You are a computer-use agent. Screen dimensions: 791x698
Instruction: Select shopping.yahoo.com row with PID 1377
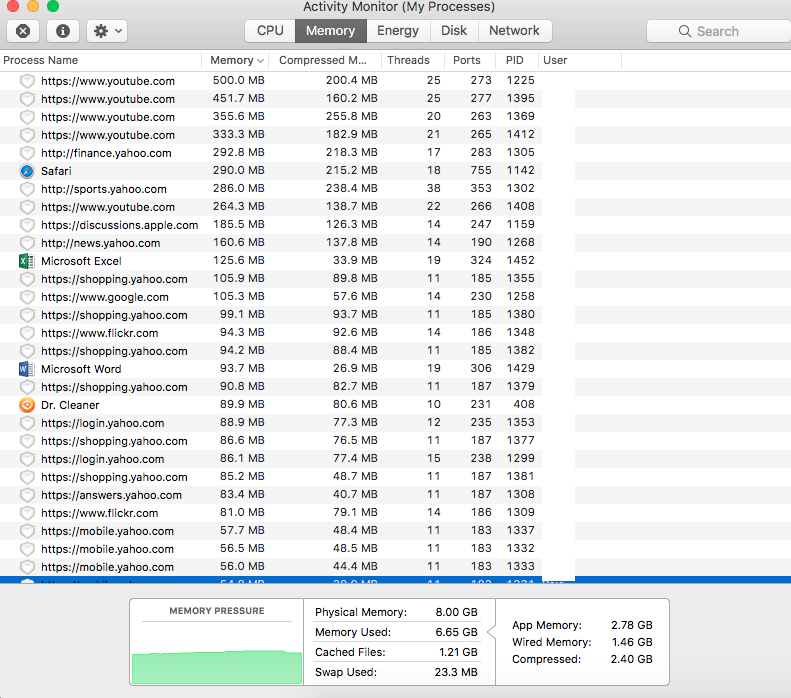click(396, 441)
